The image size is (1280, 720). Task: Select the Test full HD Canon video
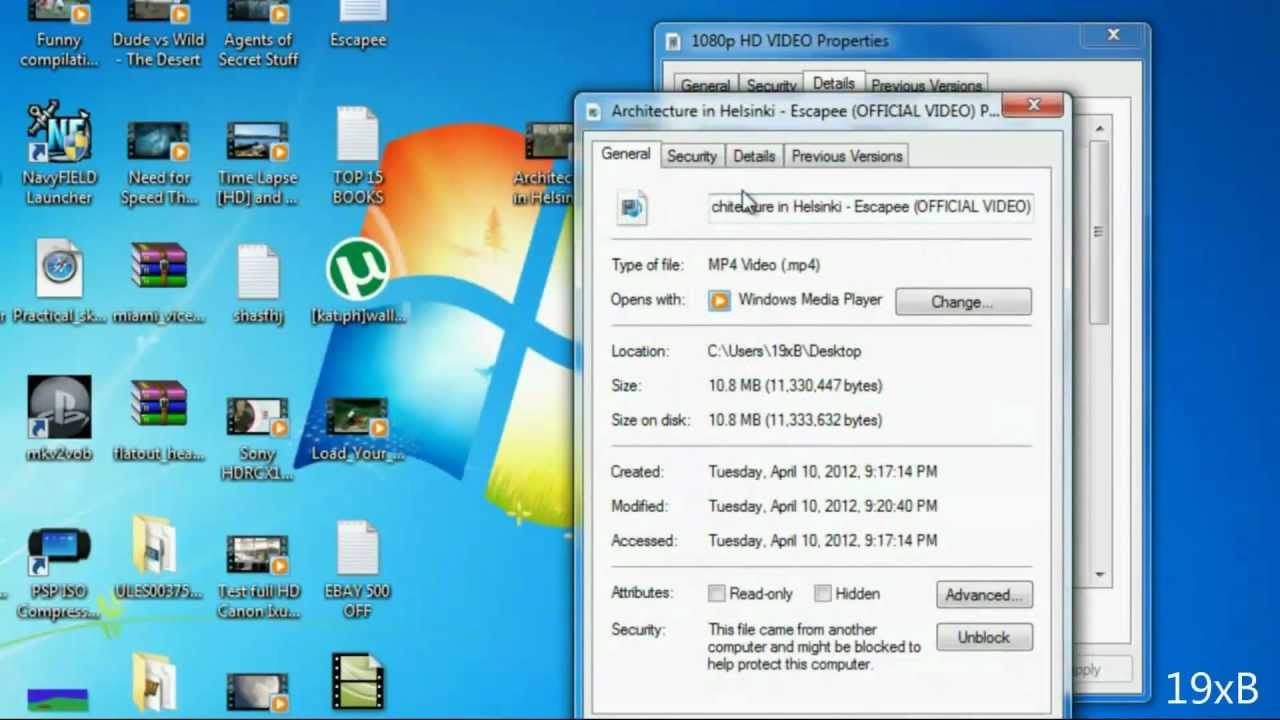point(258,555)
